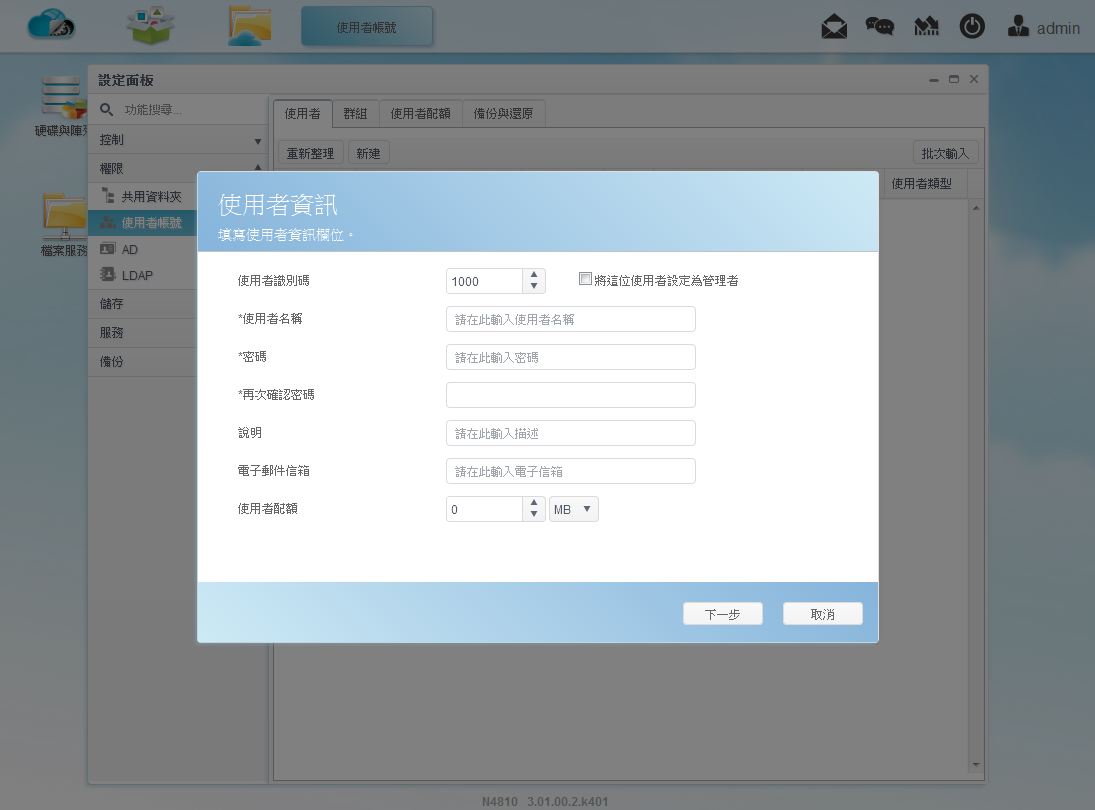Focus the 使用者名稱 input field
The width and height of the screenshot is (1095, 810).
coord(571,319)
